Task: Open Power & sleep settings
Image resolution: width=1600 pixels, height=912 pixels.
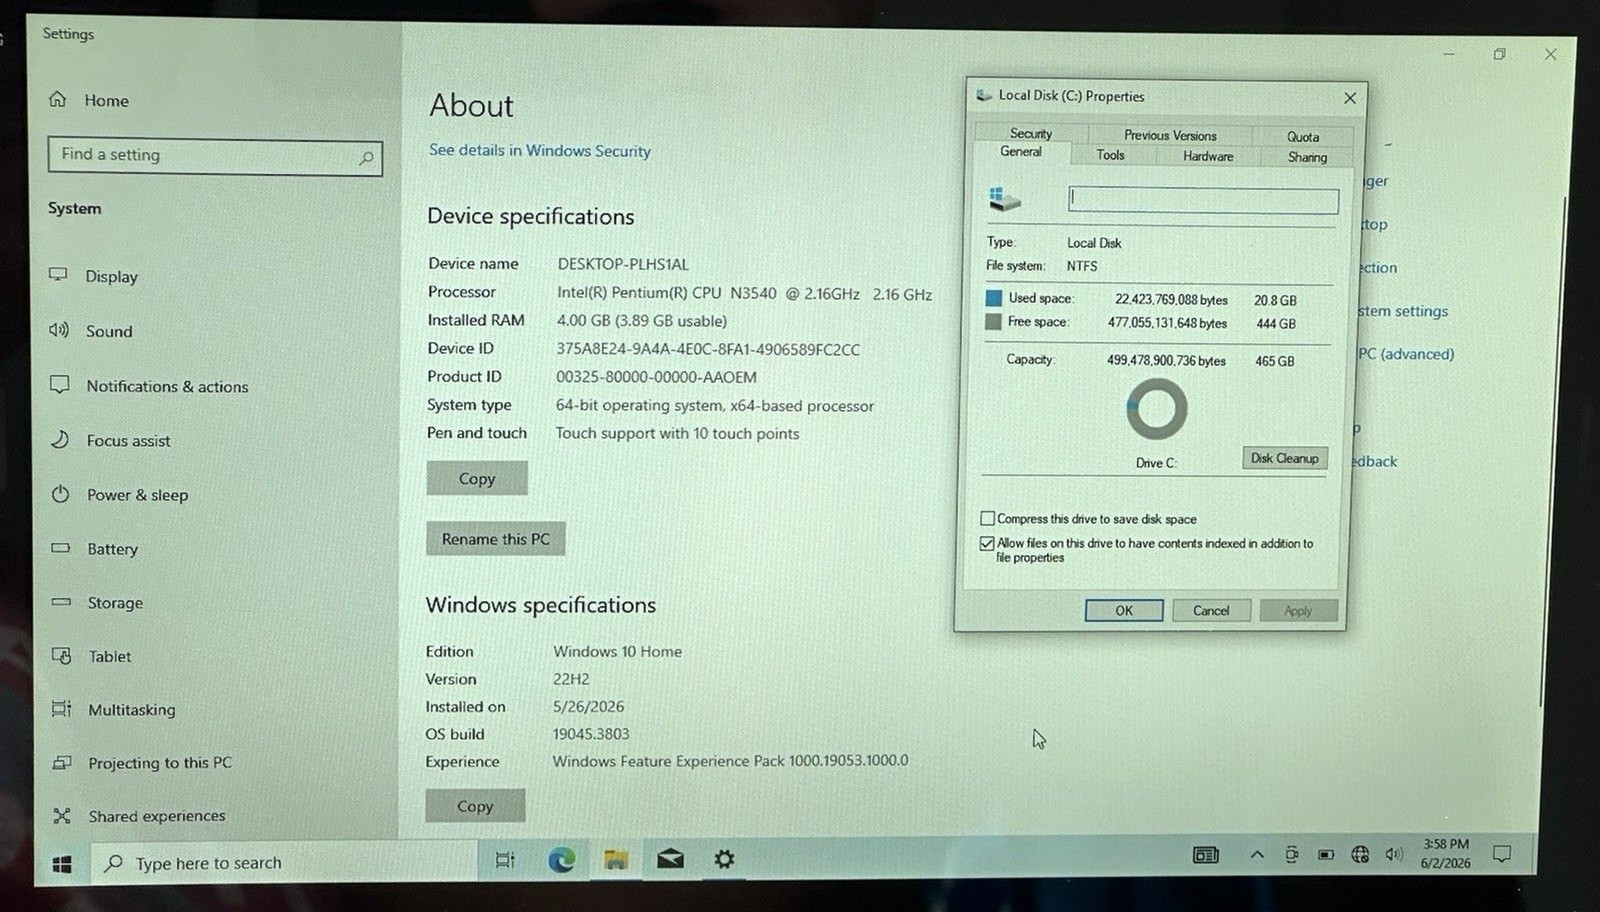Action: (119, 494)
